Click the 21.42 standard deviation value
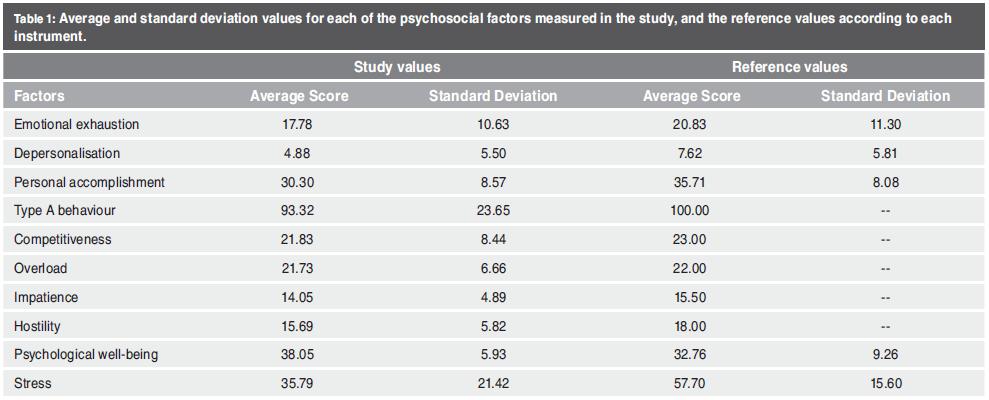Image resolution: width=989 pixels, height=400 pixels. (492, 383)
